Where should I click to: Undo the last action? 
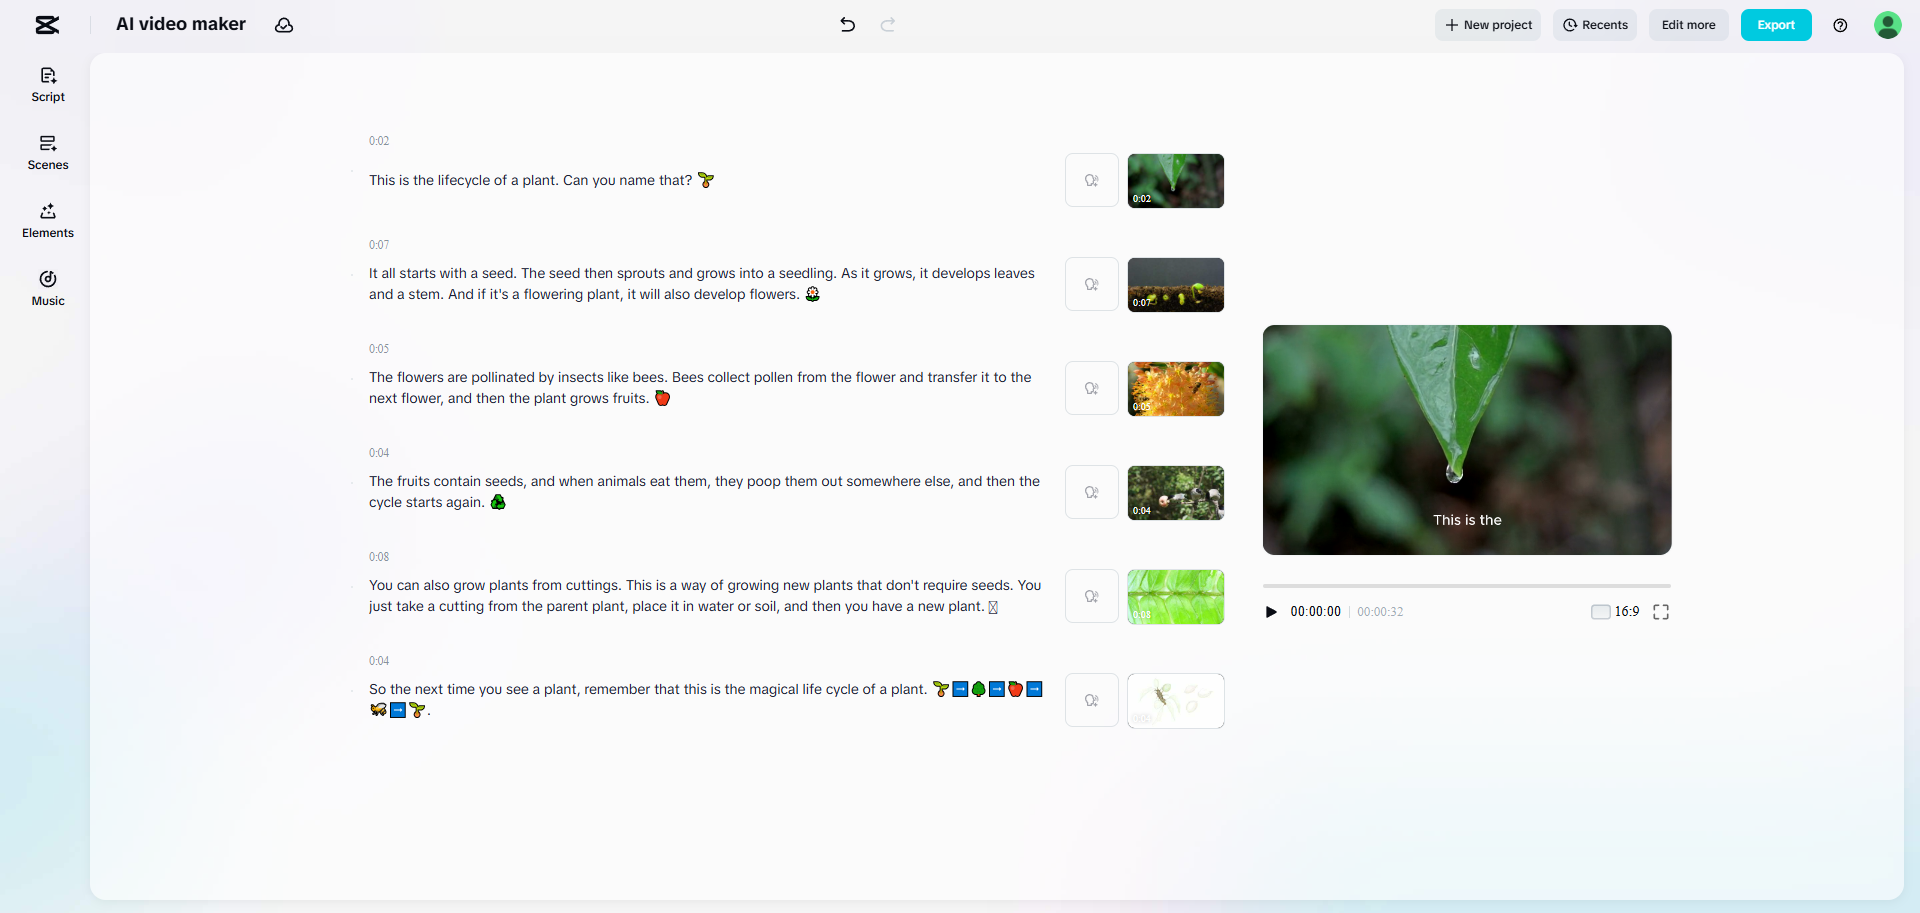[848, 25]
